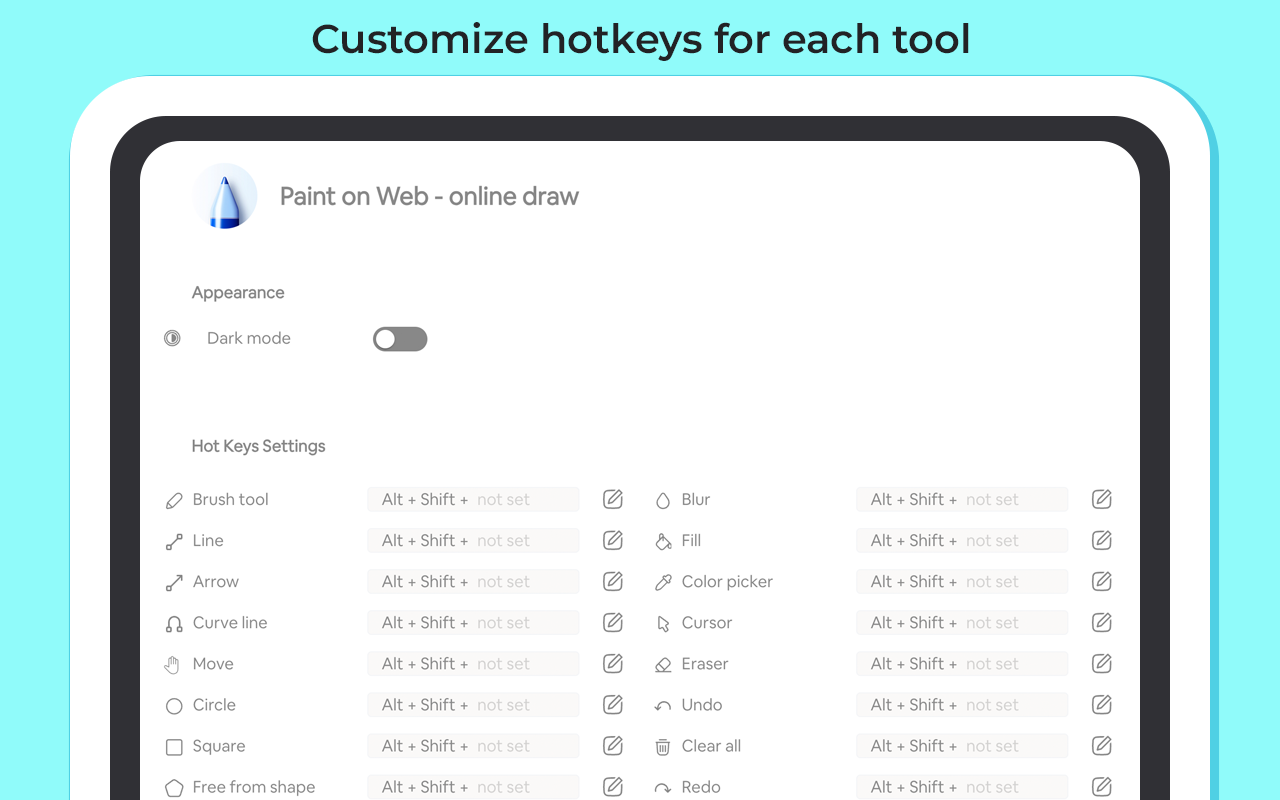1280x800 pixels.
Task: Click the Redo arrow icon
Action: tap(663, 788)
